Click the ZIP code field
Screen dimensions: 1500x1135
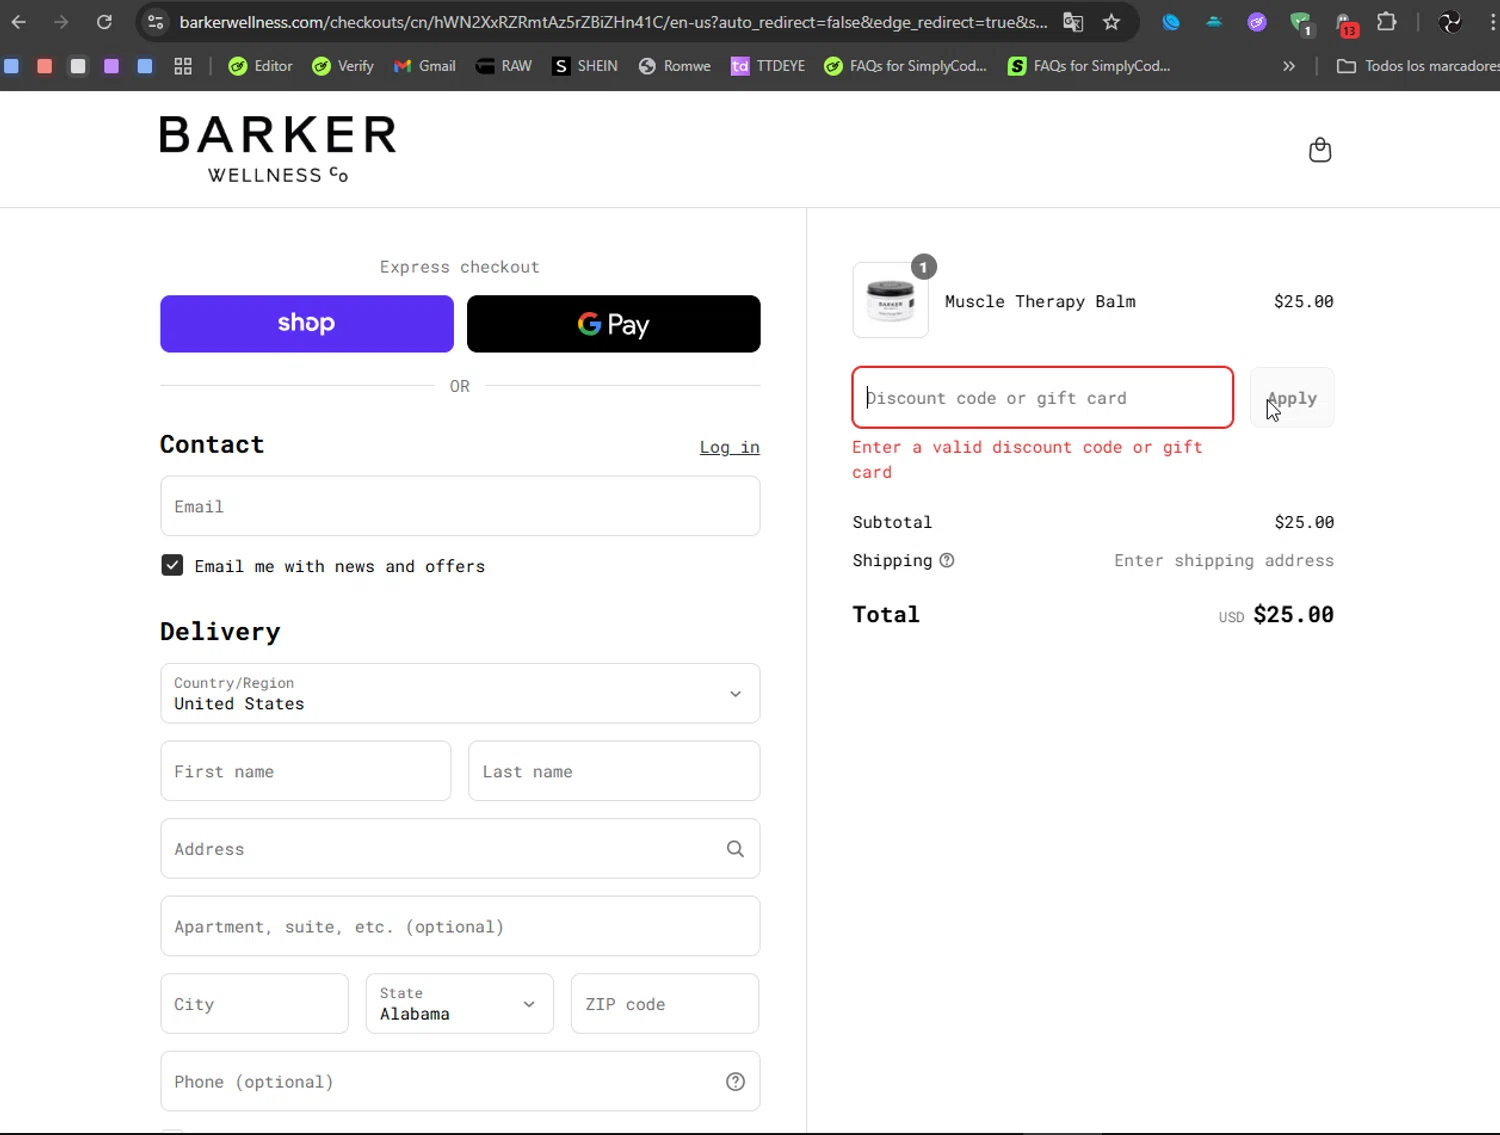click(x=665, y=1004)
